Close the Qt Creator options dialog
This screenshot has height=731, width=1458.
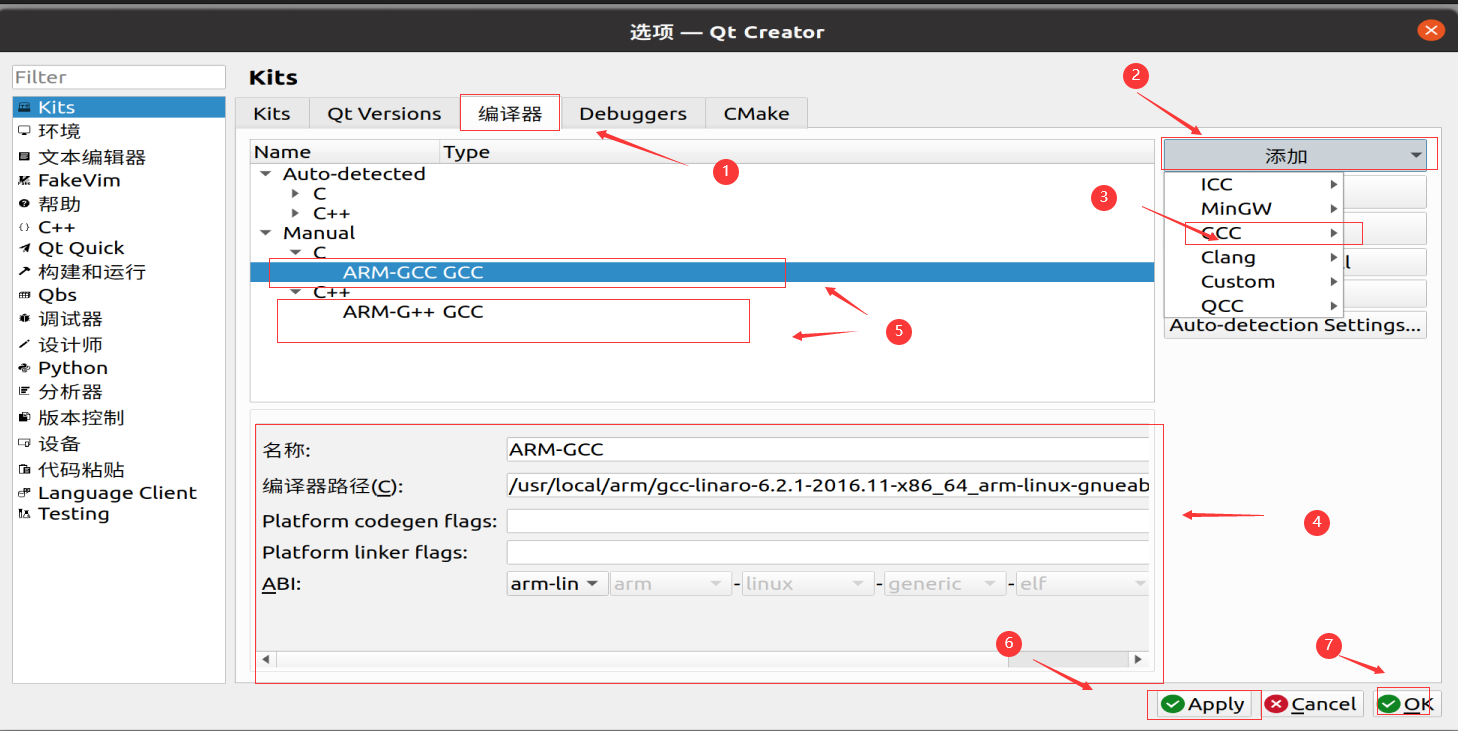pos(1431,30)
